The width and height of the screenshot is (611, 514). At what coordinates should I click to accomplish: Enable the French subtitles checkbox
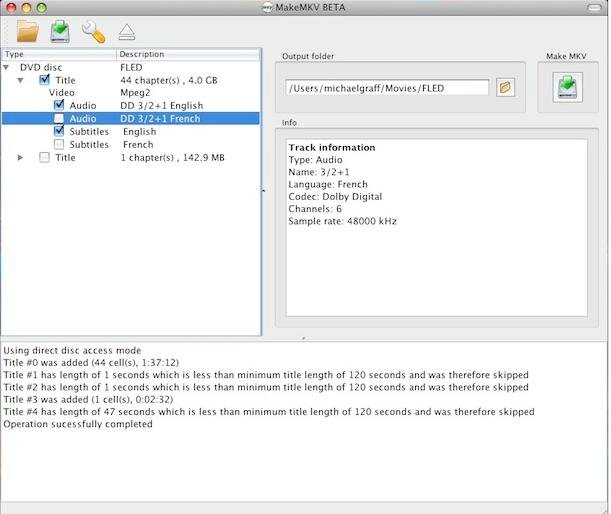[x=59, y=145]
